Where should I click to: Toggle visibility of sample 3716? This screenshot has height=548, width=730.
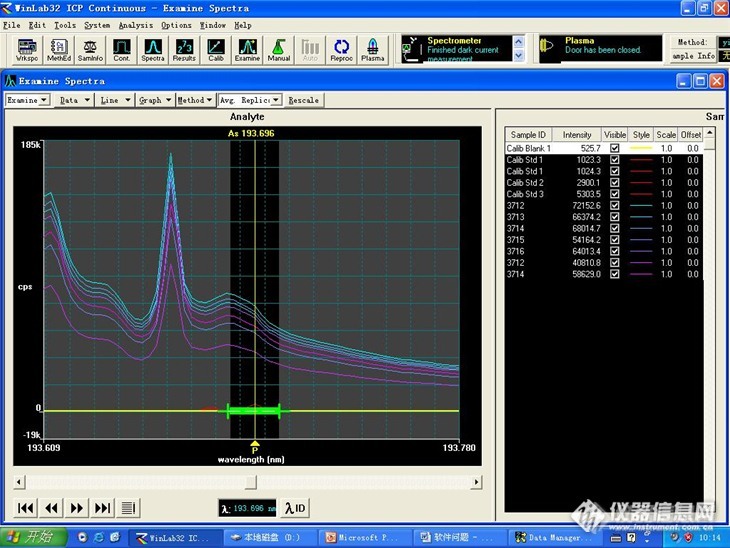615,251
